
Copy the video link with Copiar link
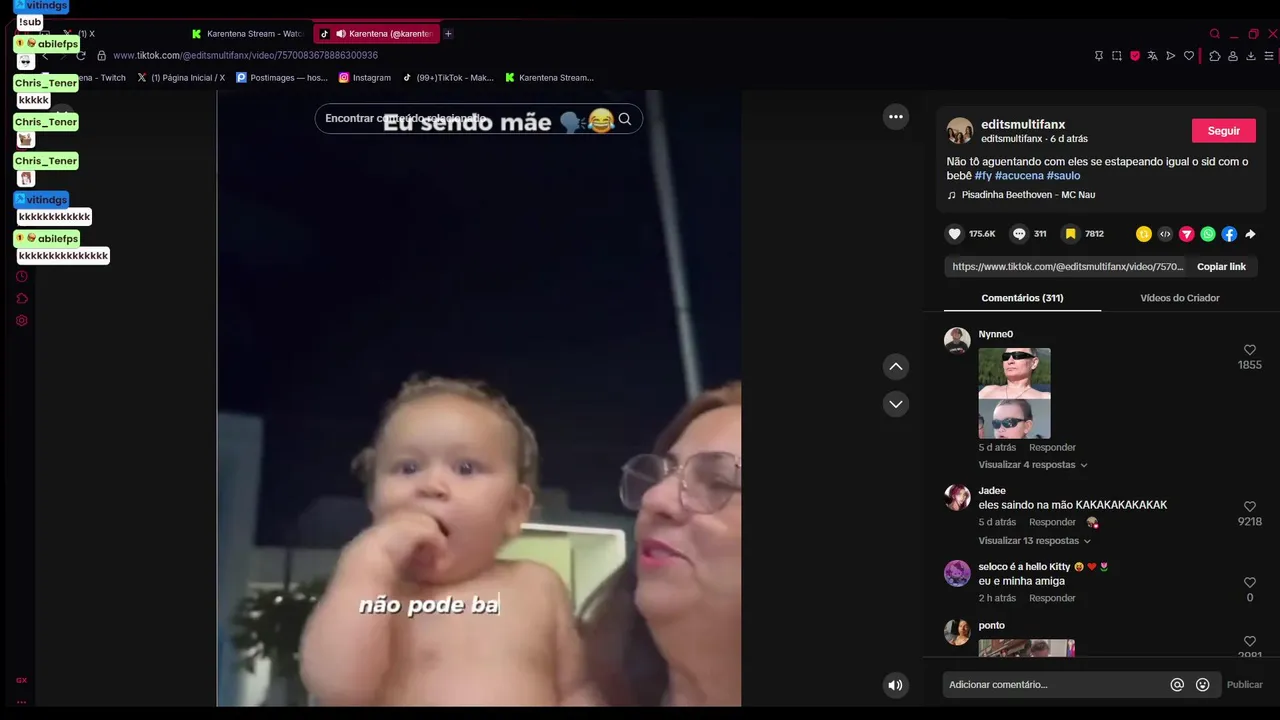click(1221, 267)
